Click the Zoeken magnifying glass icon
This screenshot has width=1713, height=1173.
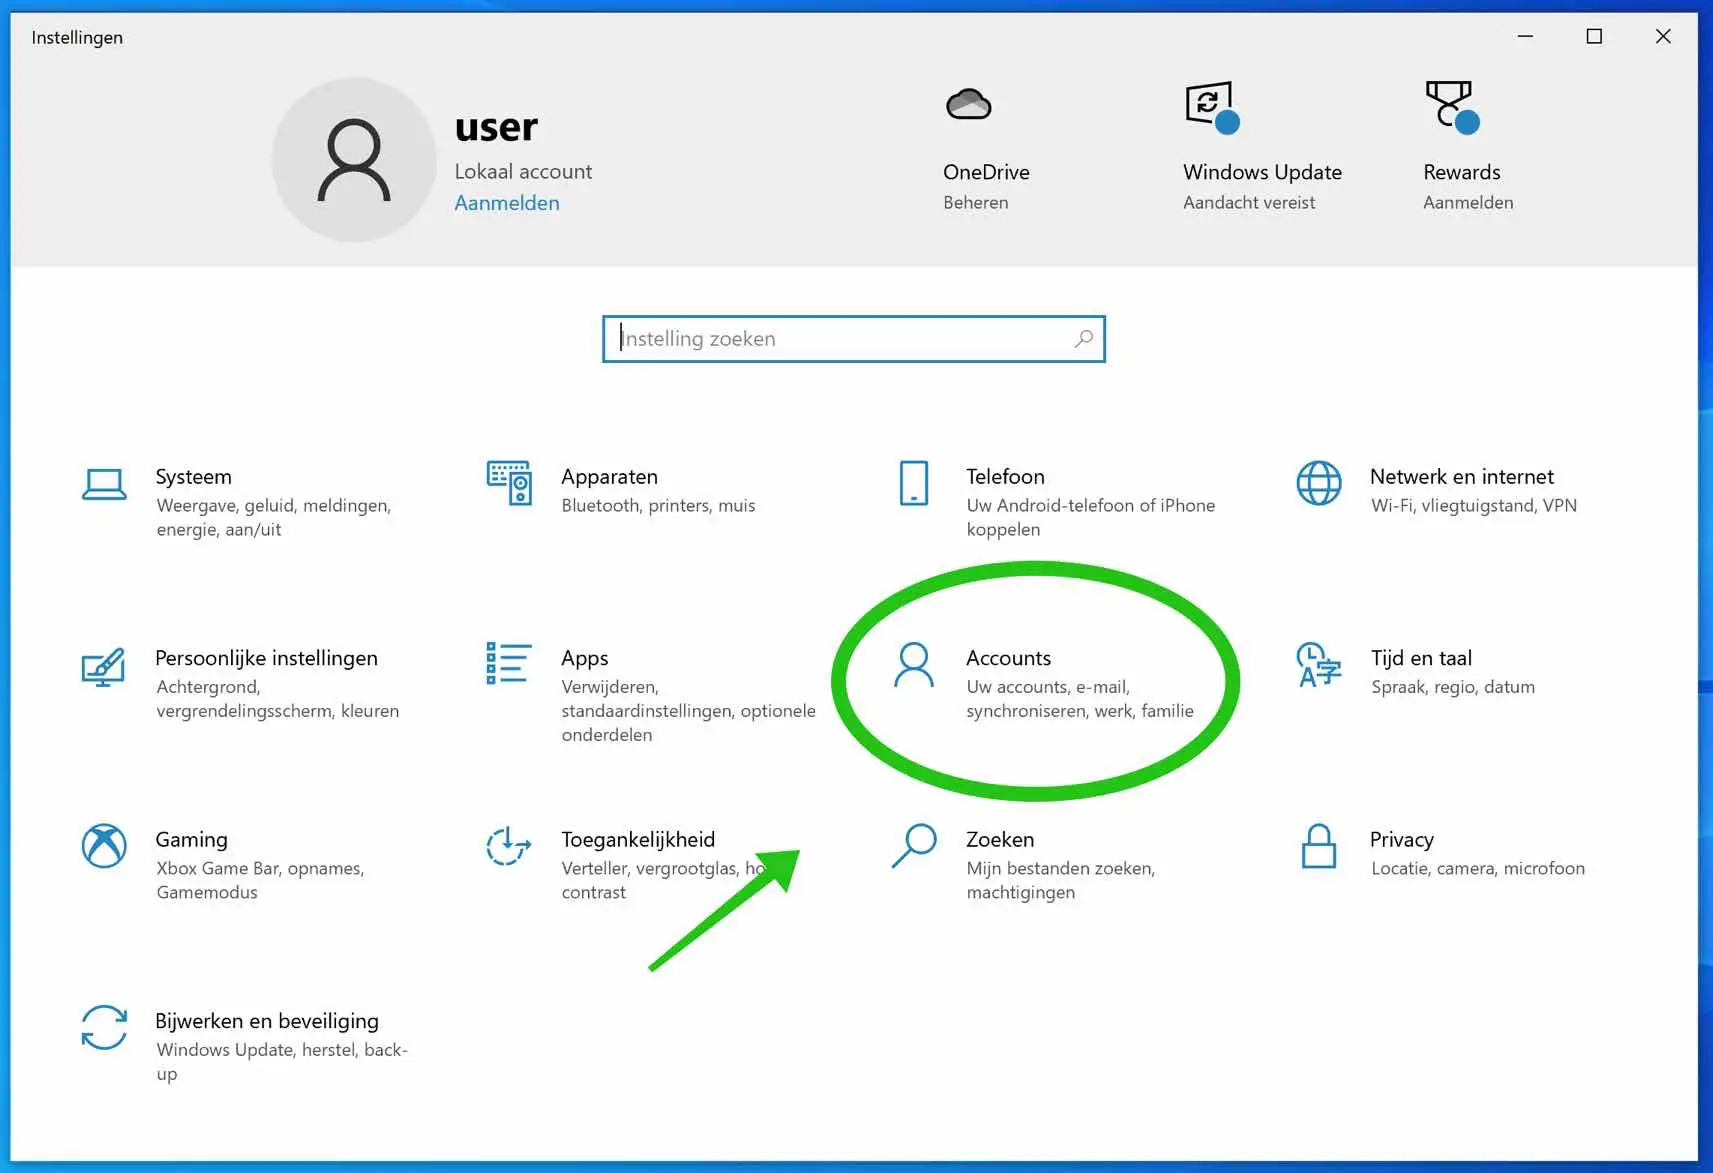(914, 846)
